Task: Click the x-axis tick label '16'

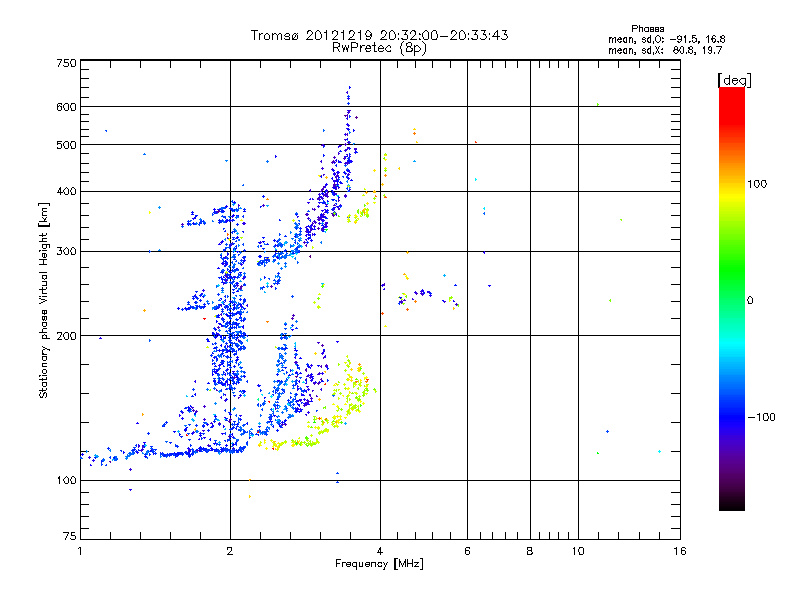Action: click(x=680, y=551)
